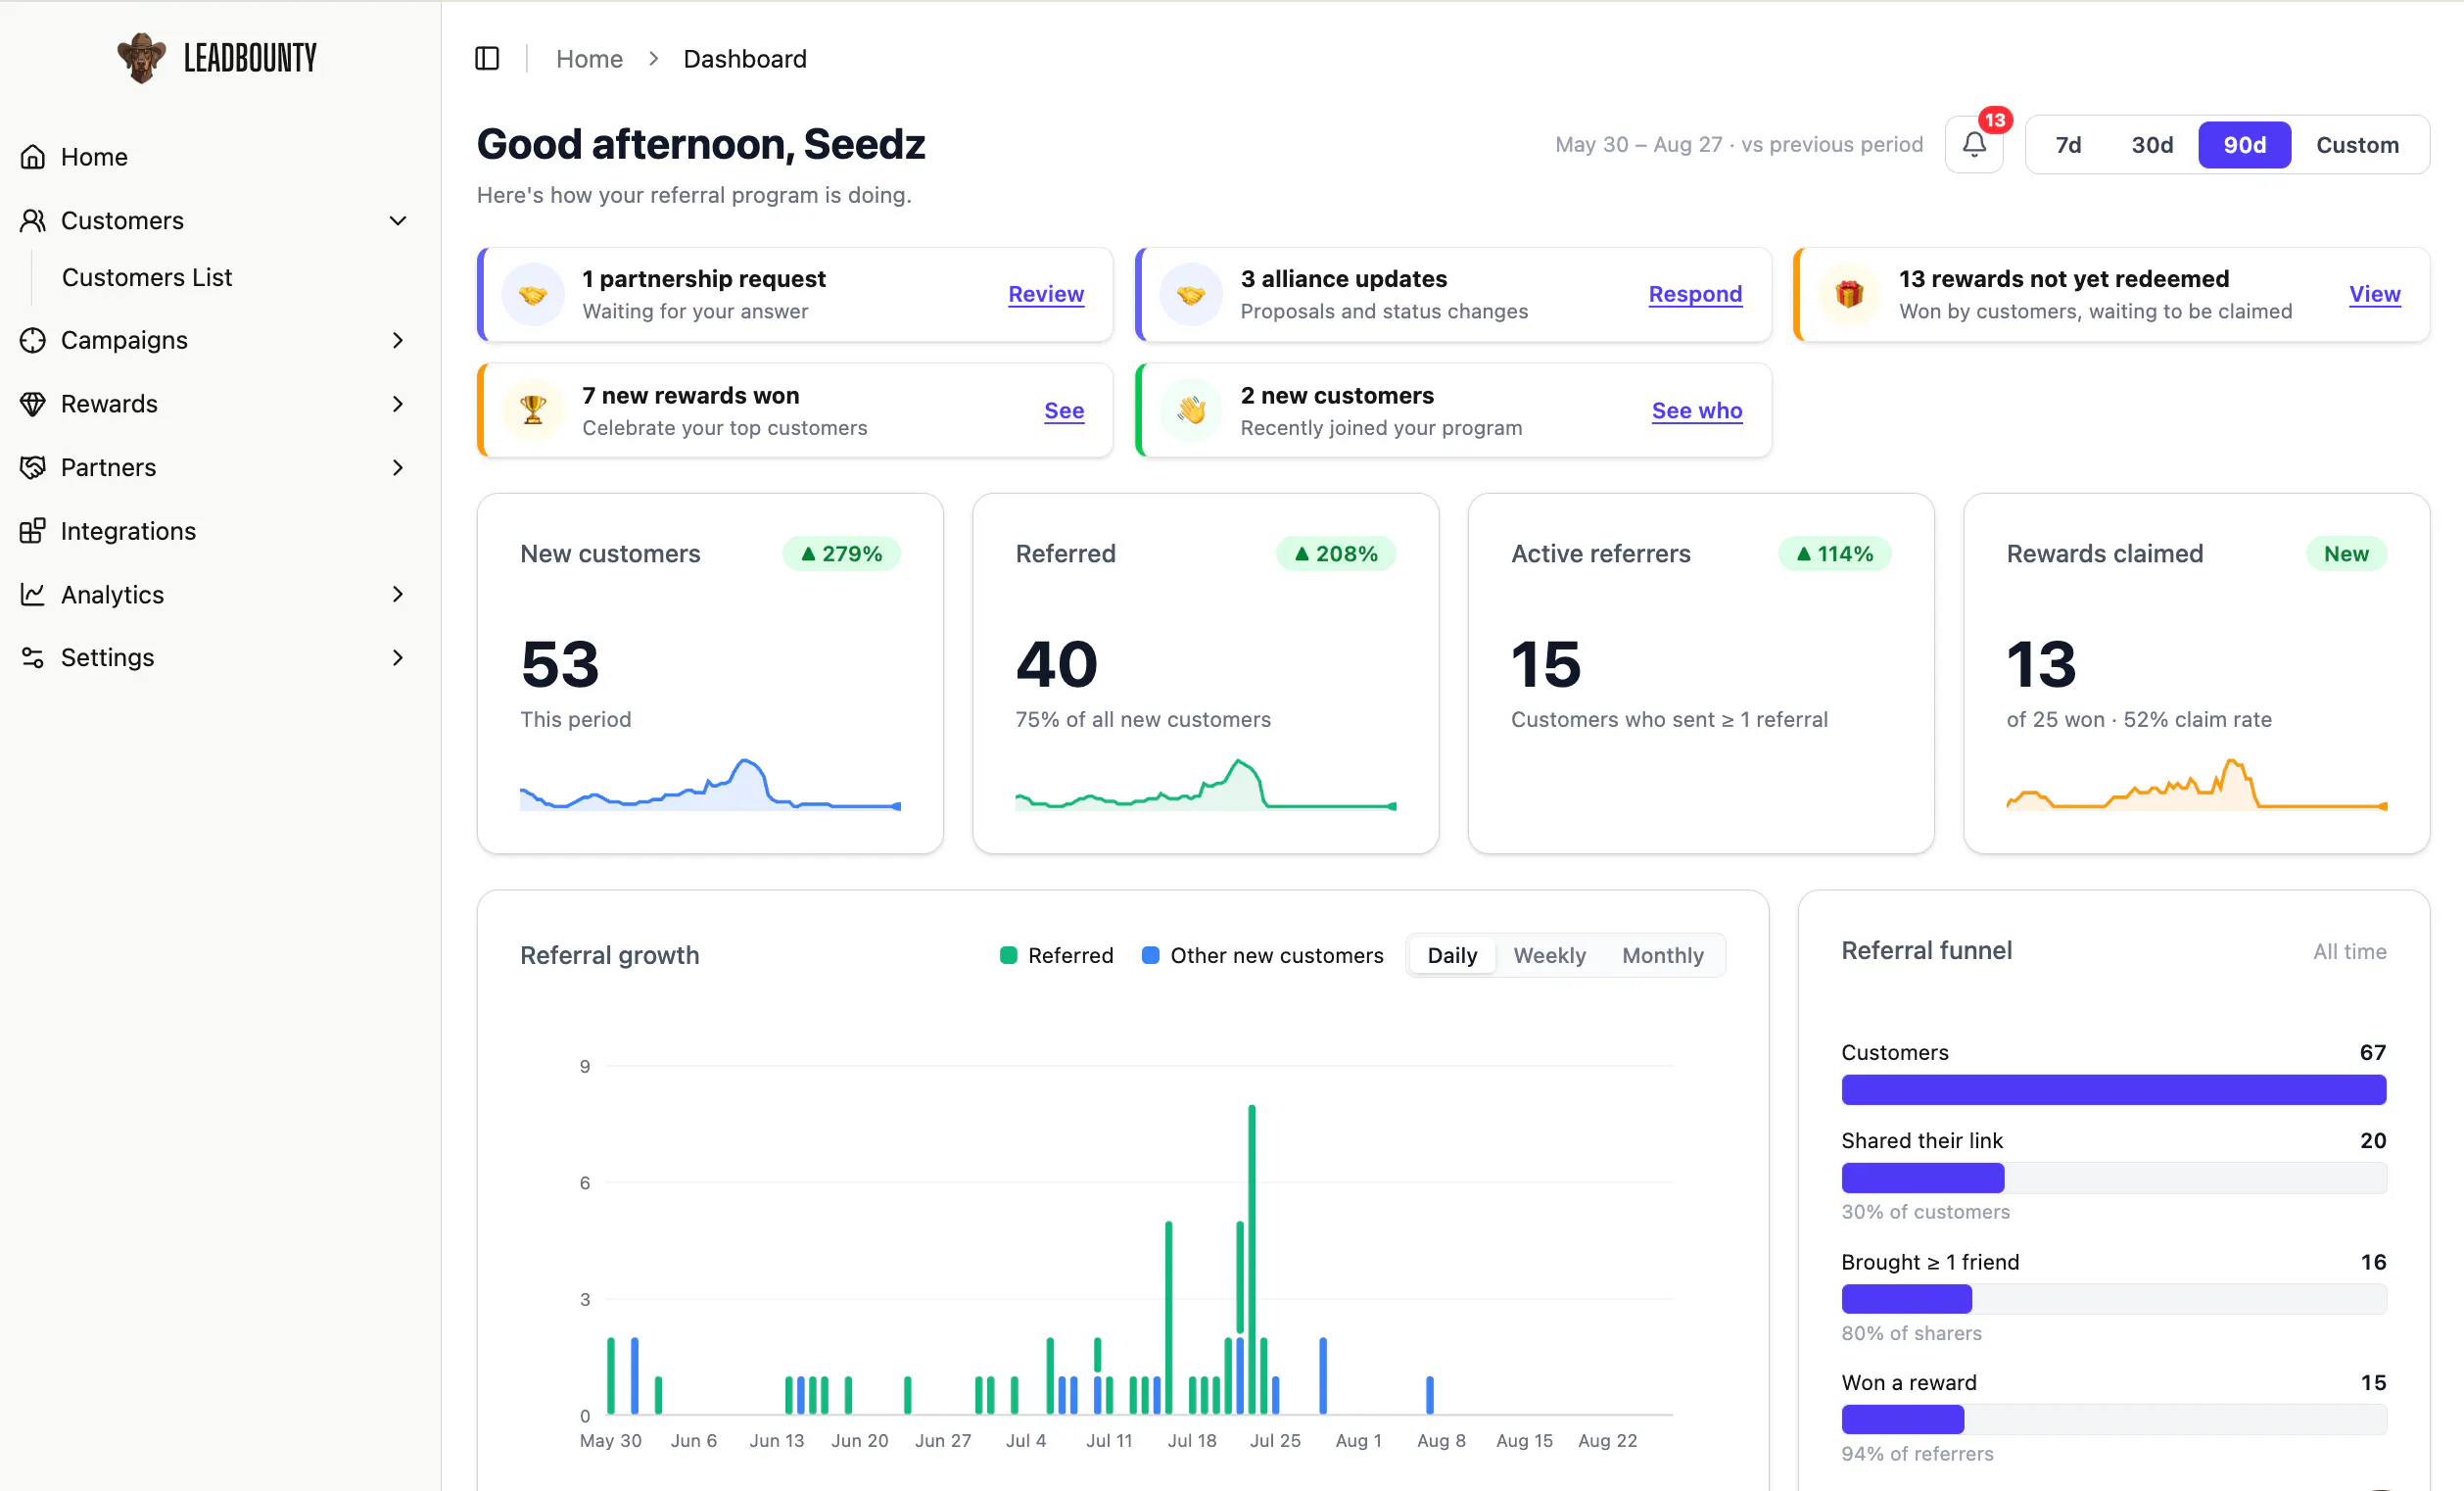Click the trophy icon on rewards won card
This screenshot has height=1491, width=2464.
tap(533, 411)
